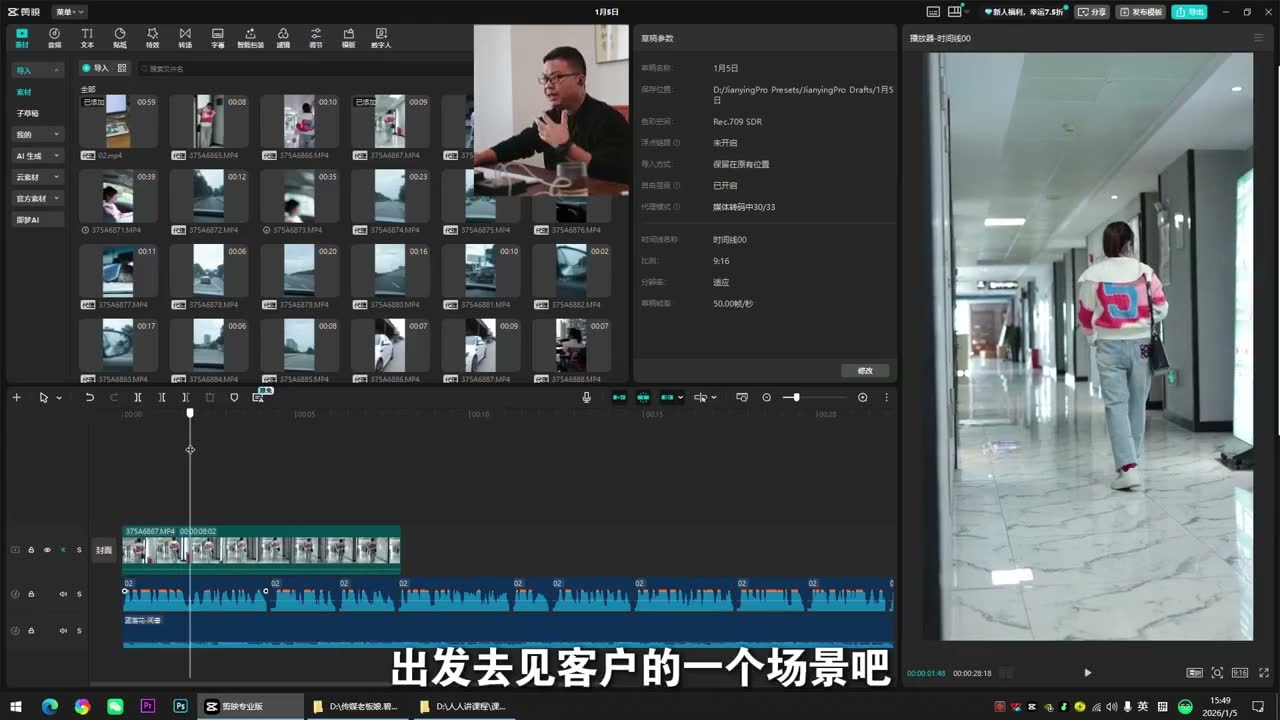Image resolution: width=1280 pixels, height=720 pixels.
Task: Open the 模板 (templates) icon
Action: [348, 38]
